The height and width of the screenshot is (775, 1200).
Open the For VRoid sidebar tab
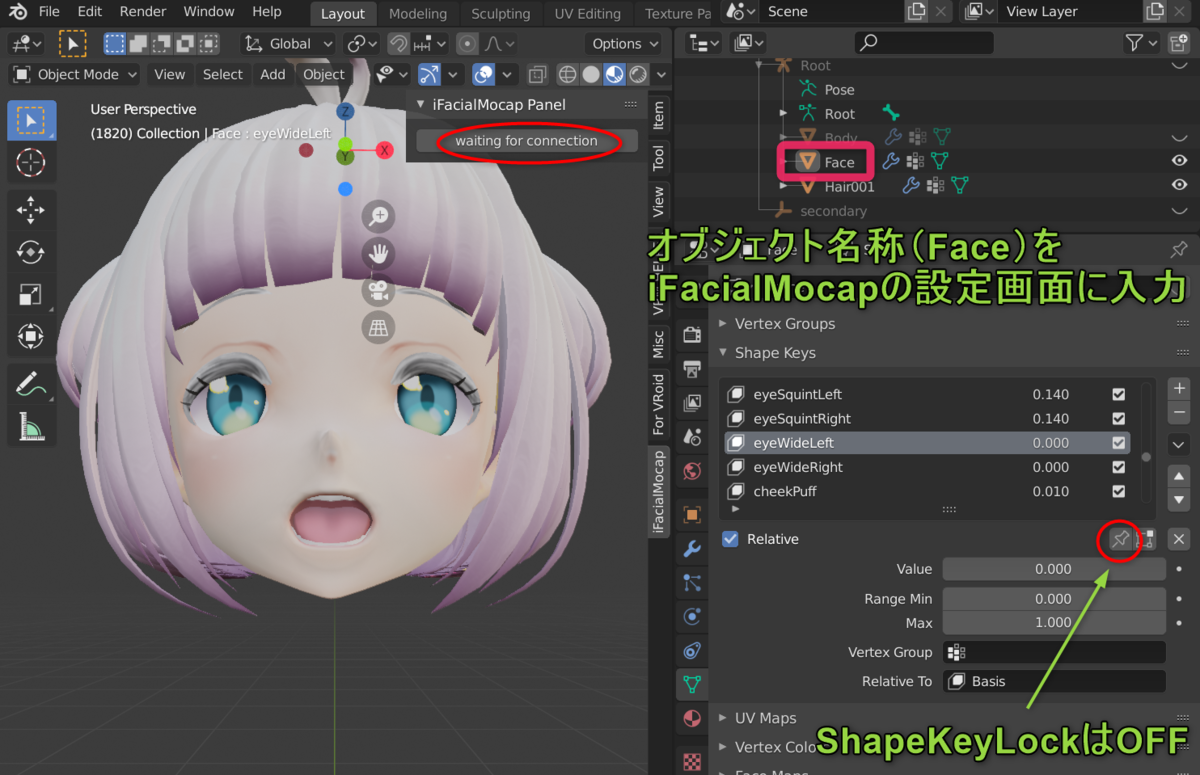[658, 405]
